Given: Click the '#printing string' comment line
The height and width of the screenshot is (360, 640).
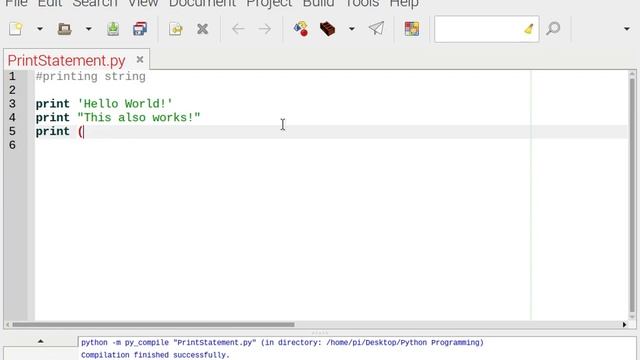Looking at the screenshot, I should (x=90, y=76).
